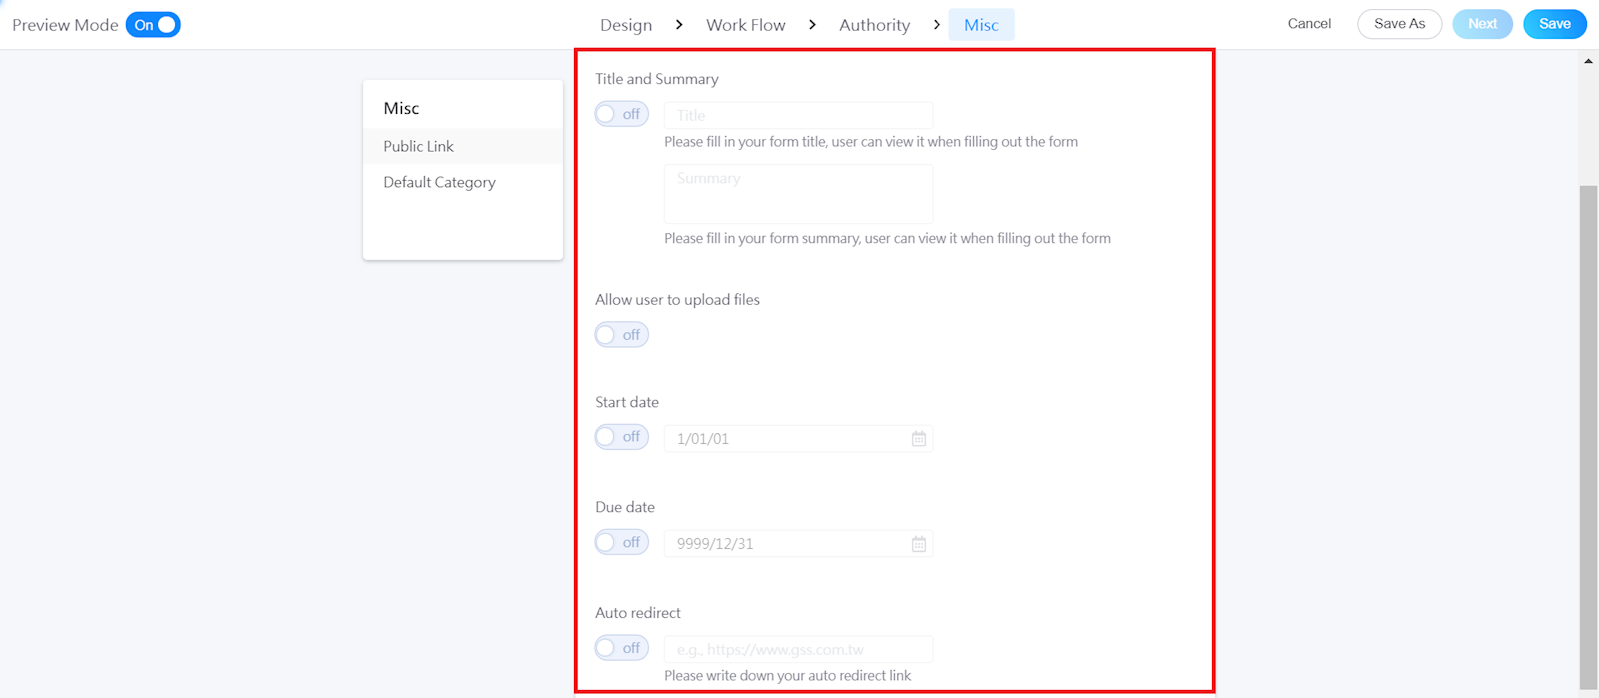Screen dimensions: 1599x698
Task: Click the blue Save button
Action: tap(1554, 24)
